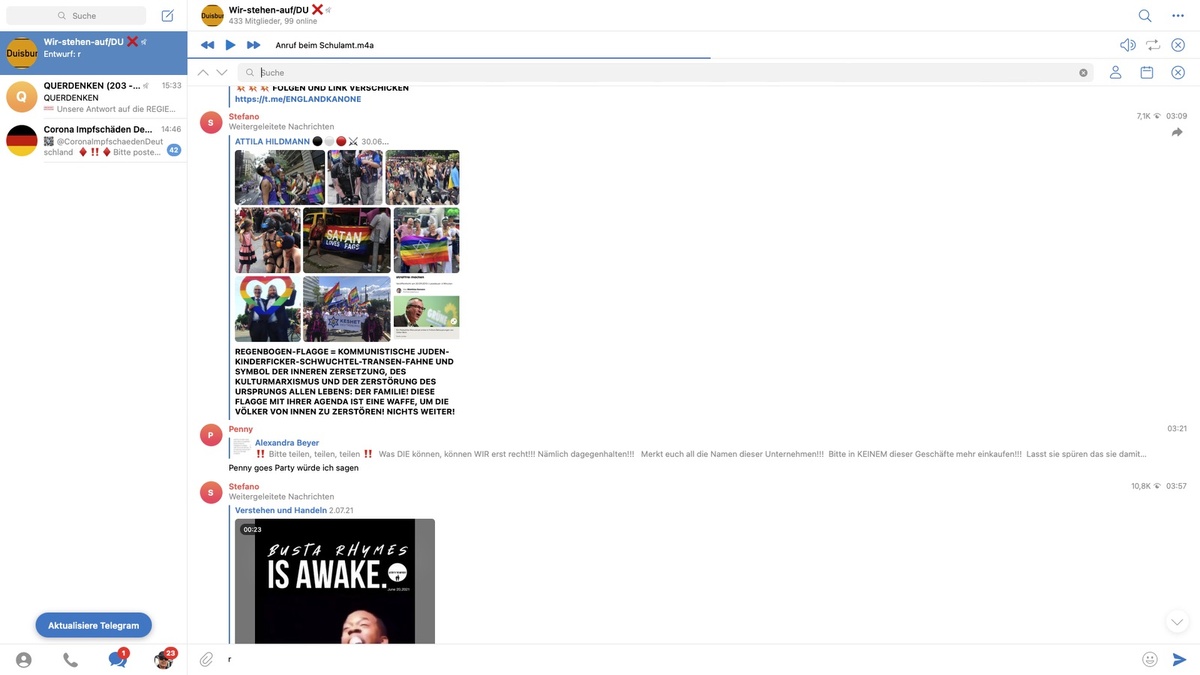Image resolution: width=1200 pixels, height=675 pixels.
Task: Switch to the Chats tab
Action: (x=117, y=659)
